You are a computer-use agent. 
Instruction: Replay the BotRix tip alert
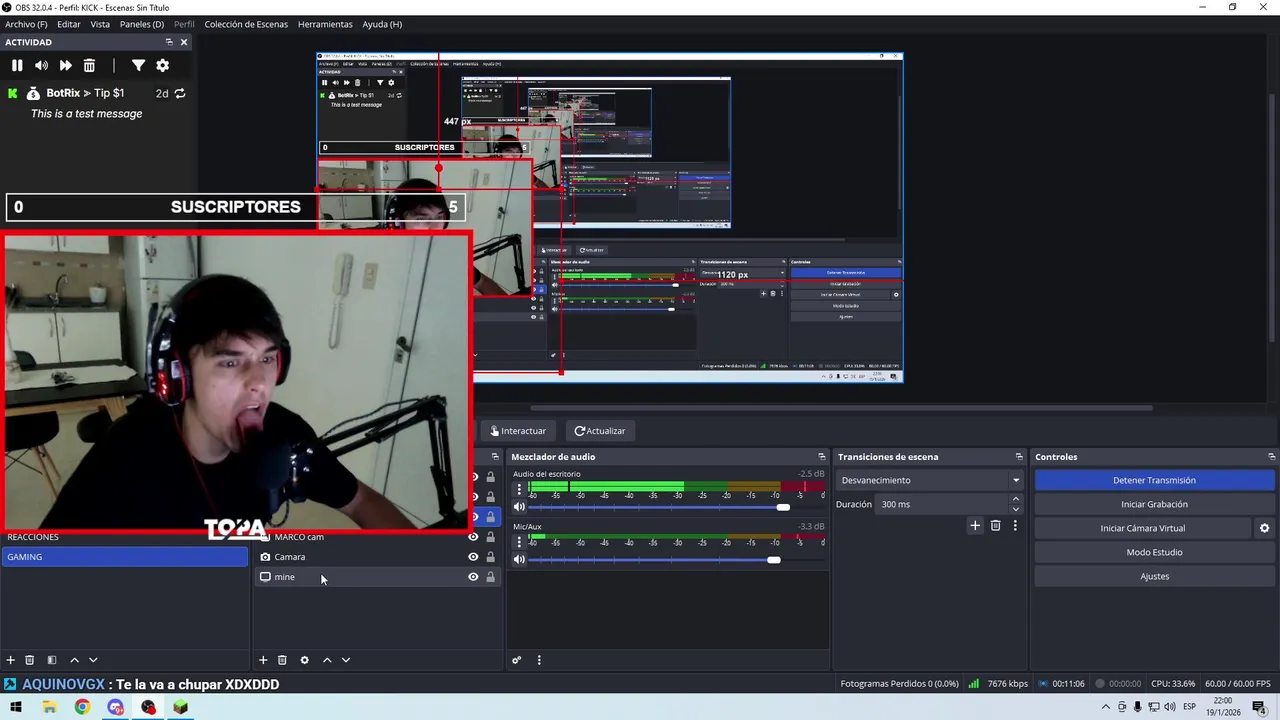pyautogui.click(x=180, y=93)
